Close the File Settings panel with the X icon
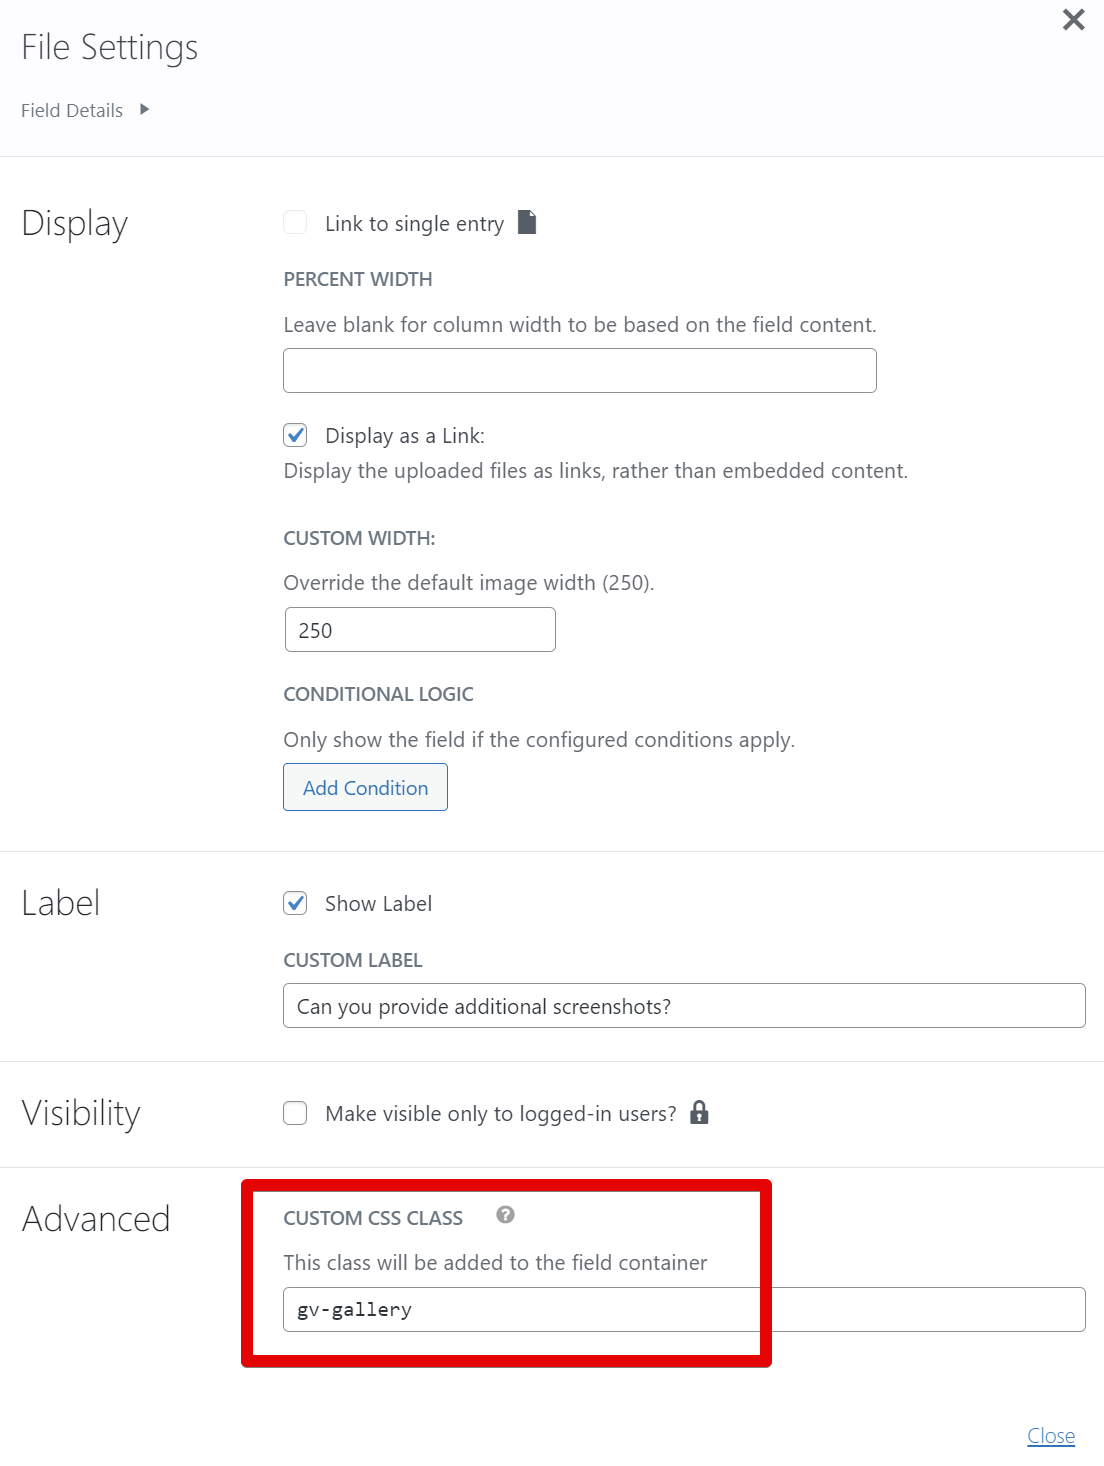This screenshot has height=1466, width=1104. point(1073,20)
